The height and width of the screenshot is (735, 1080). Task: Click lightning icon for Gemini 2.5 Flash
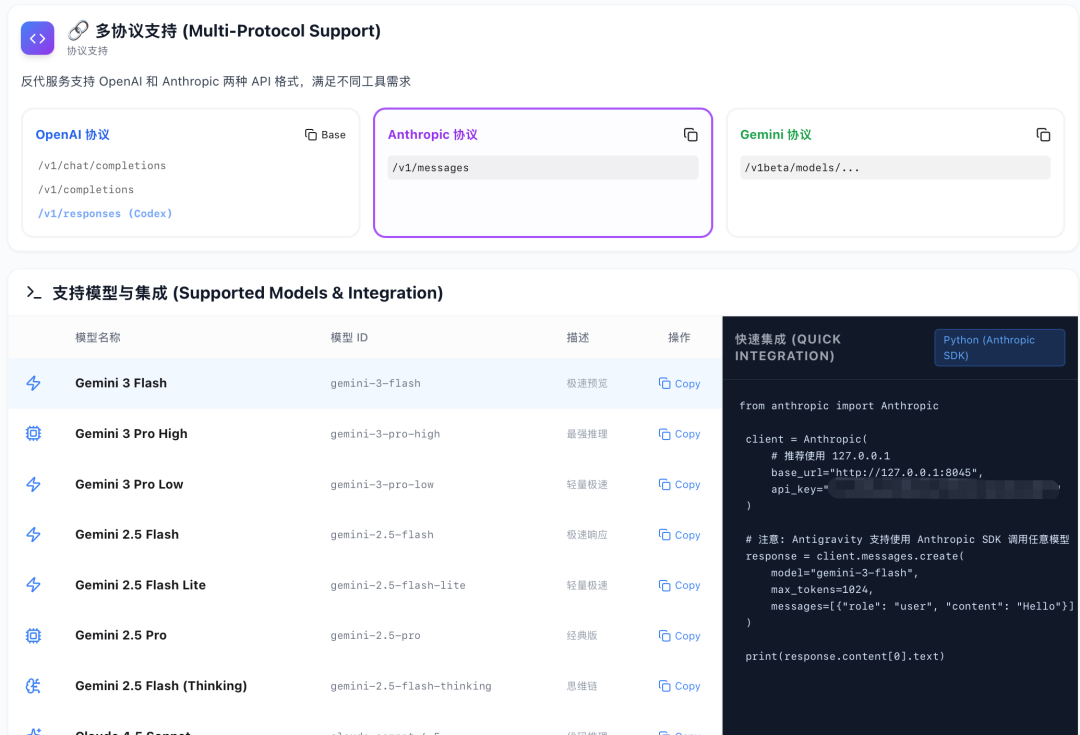point(33,535)
